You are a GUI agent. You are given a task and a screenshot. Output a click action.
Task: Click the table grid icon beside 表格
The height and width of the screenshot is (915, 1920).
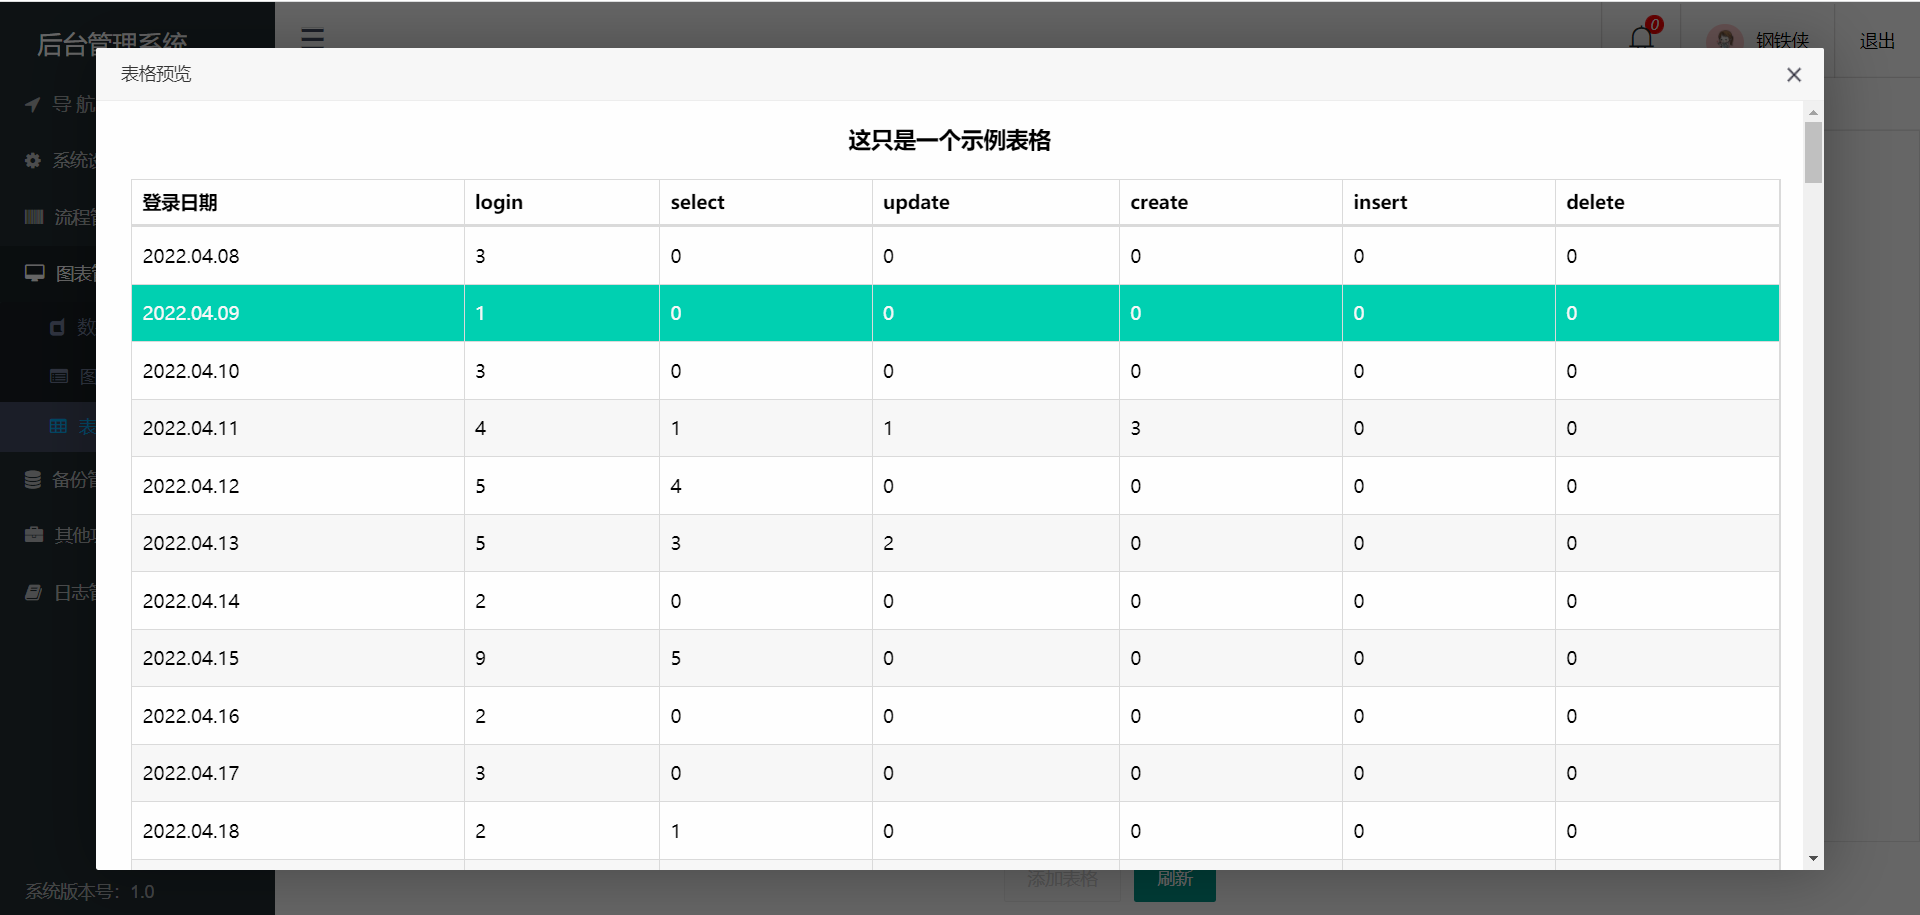click(x=58, y=426)
